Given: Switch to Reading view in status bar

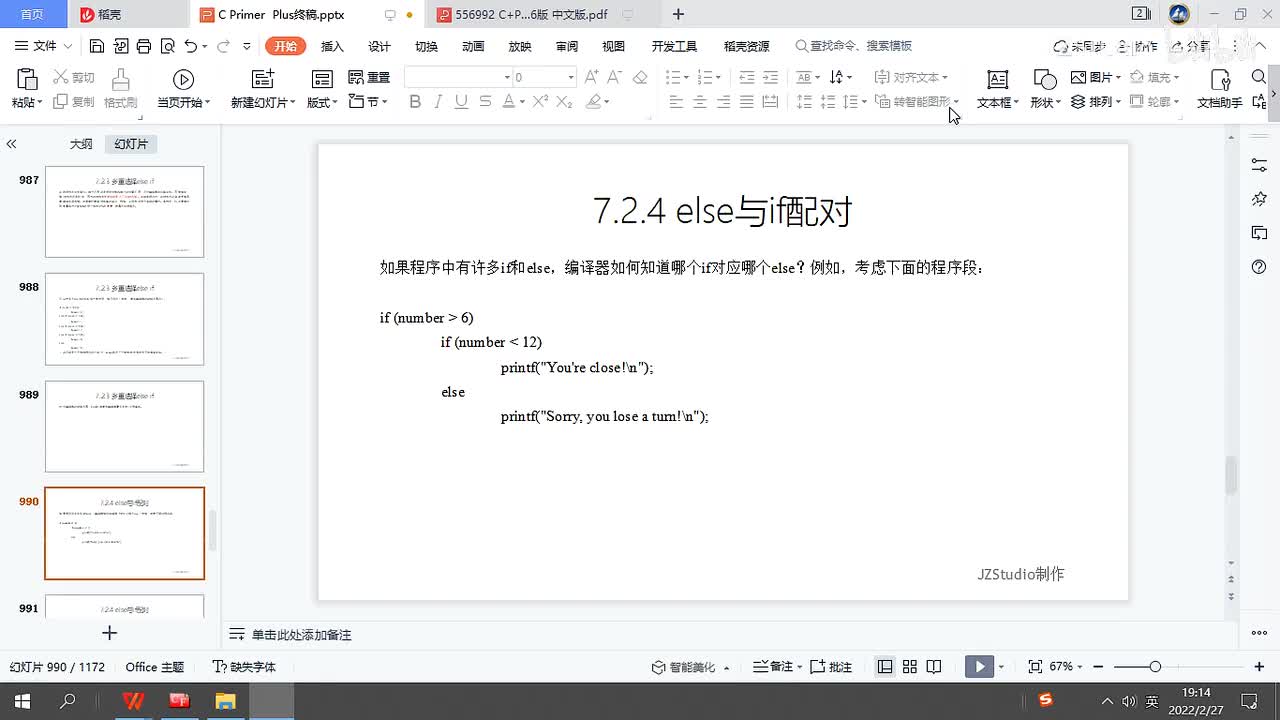Looking at the screenshot, I should click(x=934, y=667).
